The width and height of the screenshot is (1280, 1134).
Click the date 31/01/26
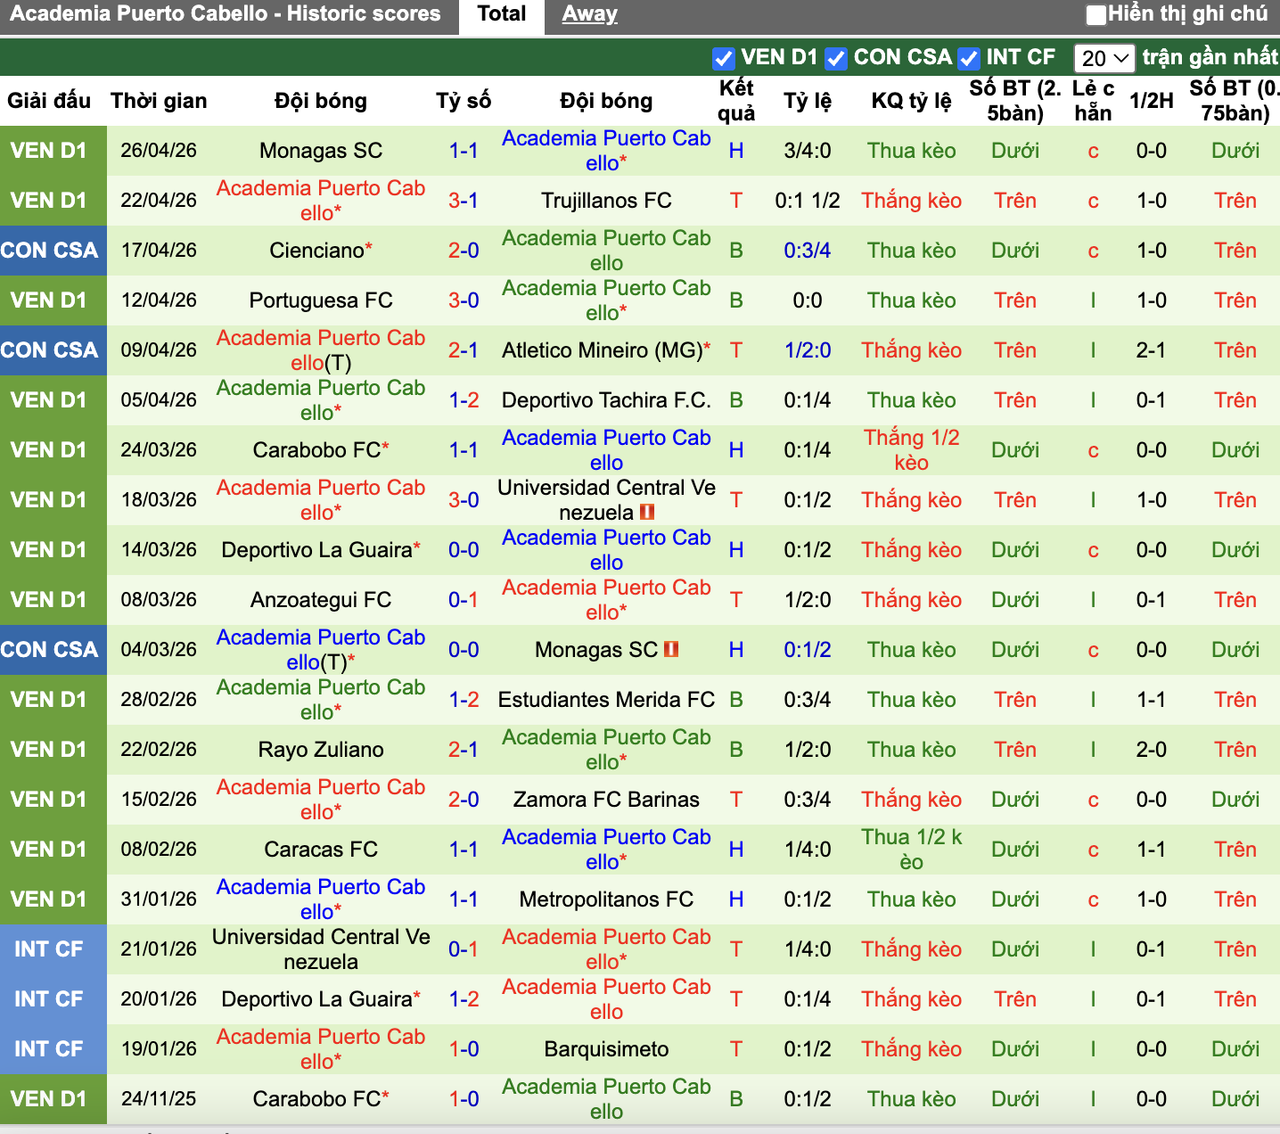[x=159, y=900]
